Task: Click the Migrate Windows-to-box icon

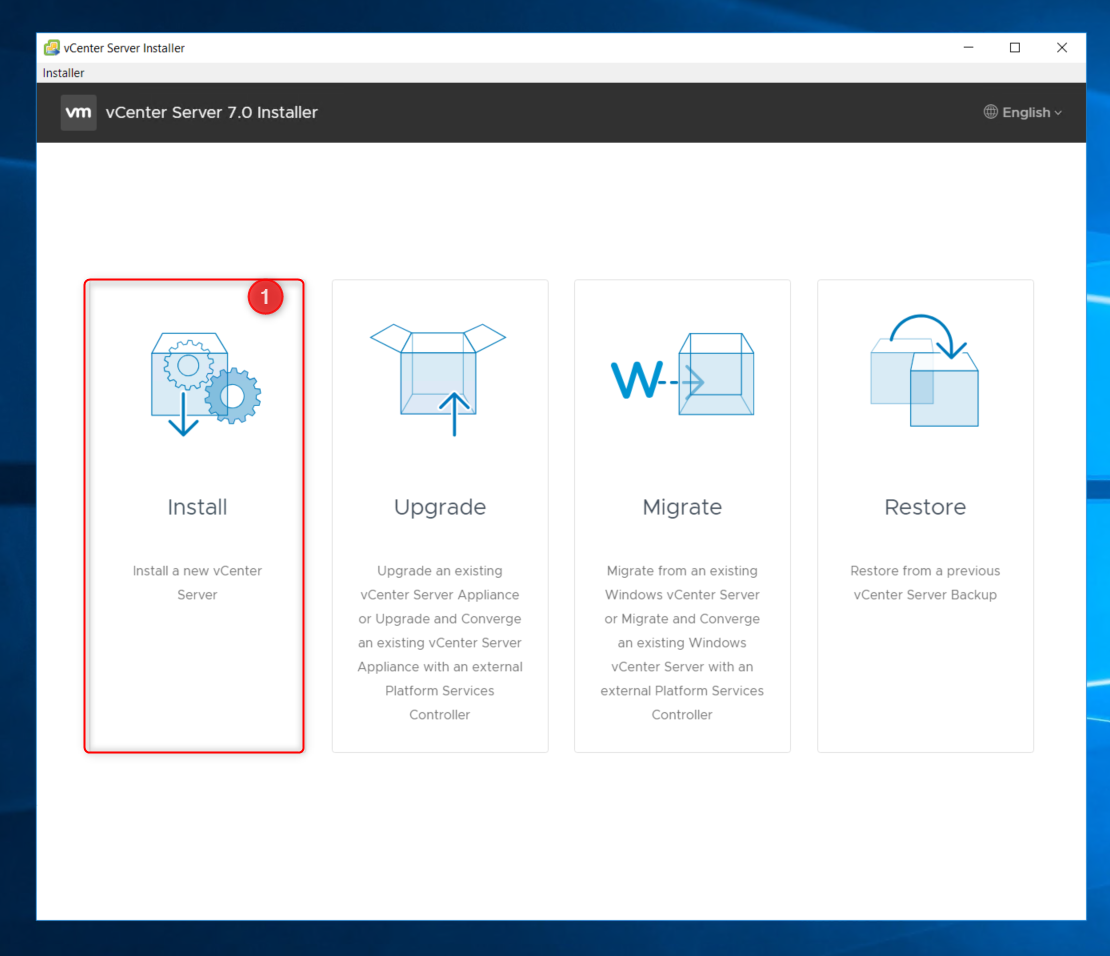Action: pyautogui.click(x=682, y=375)
